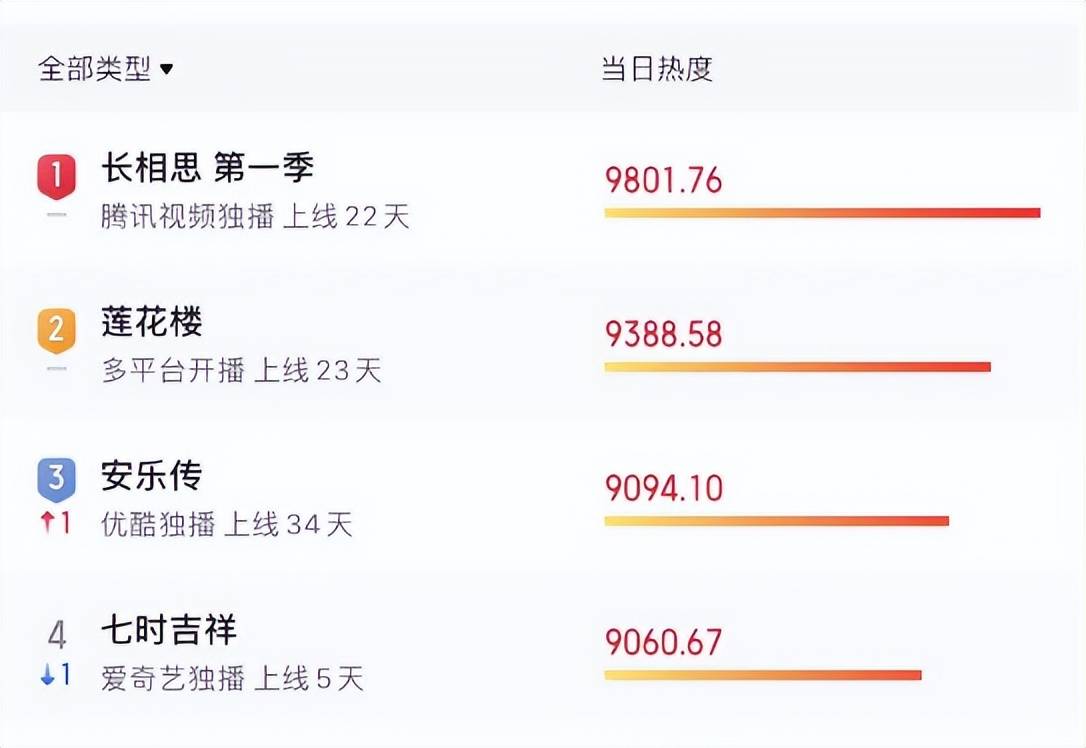Screen dimensions: 1086x748
Task: Open the show 七时吉祥
Action: [x=169, y=630]
